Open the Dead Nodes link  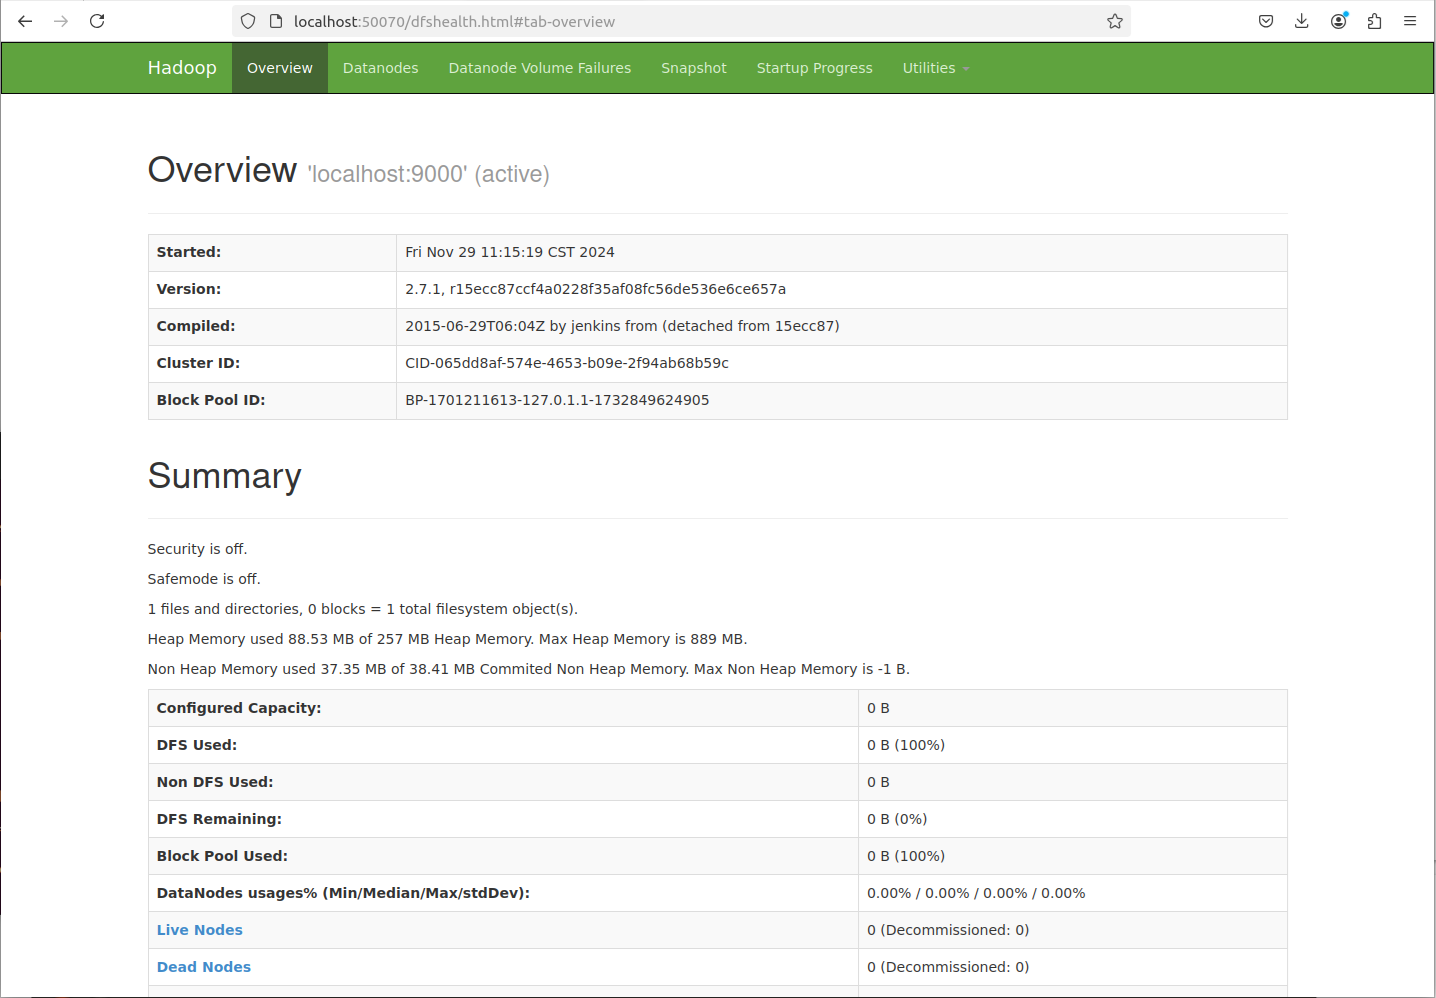[204, 967]
